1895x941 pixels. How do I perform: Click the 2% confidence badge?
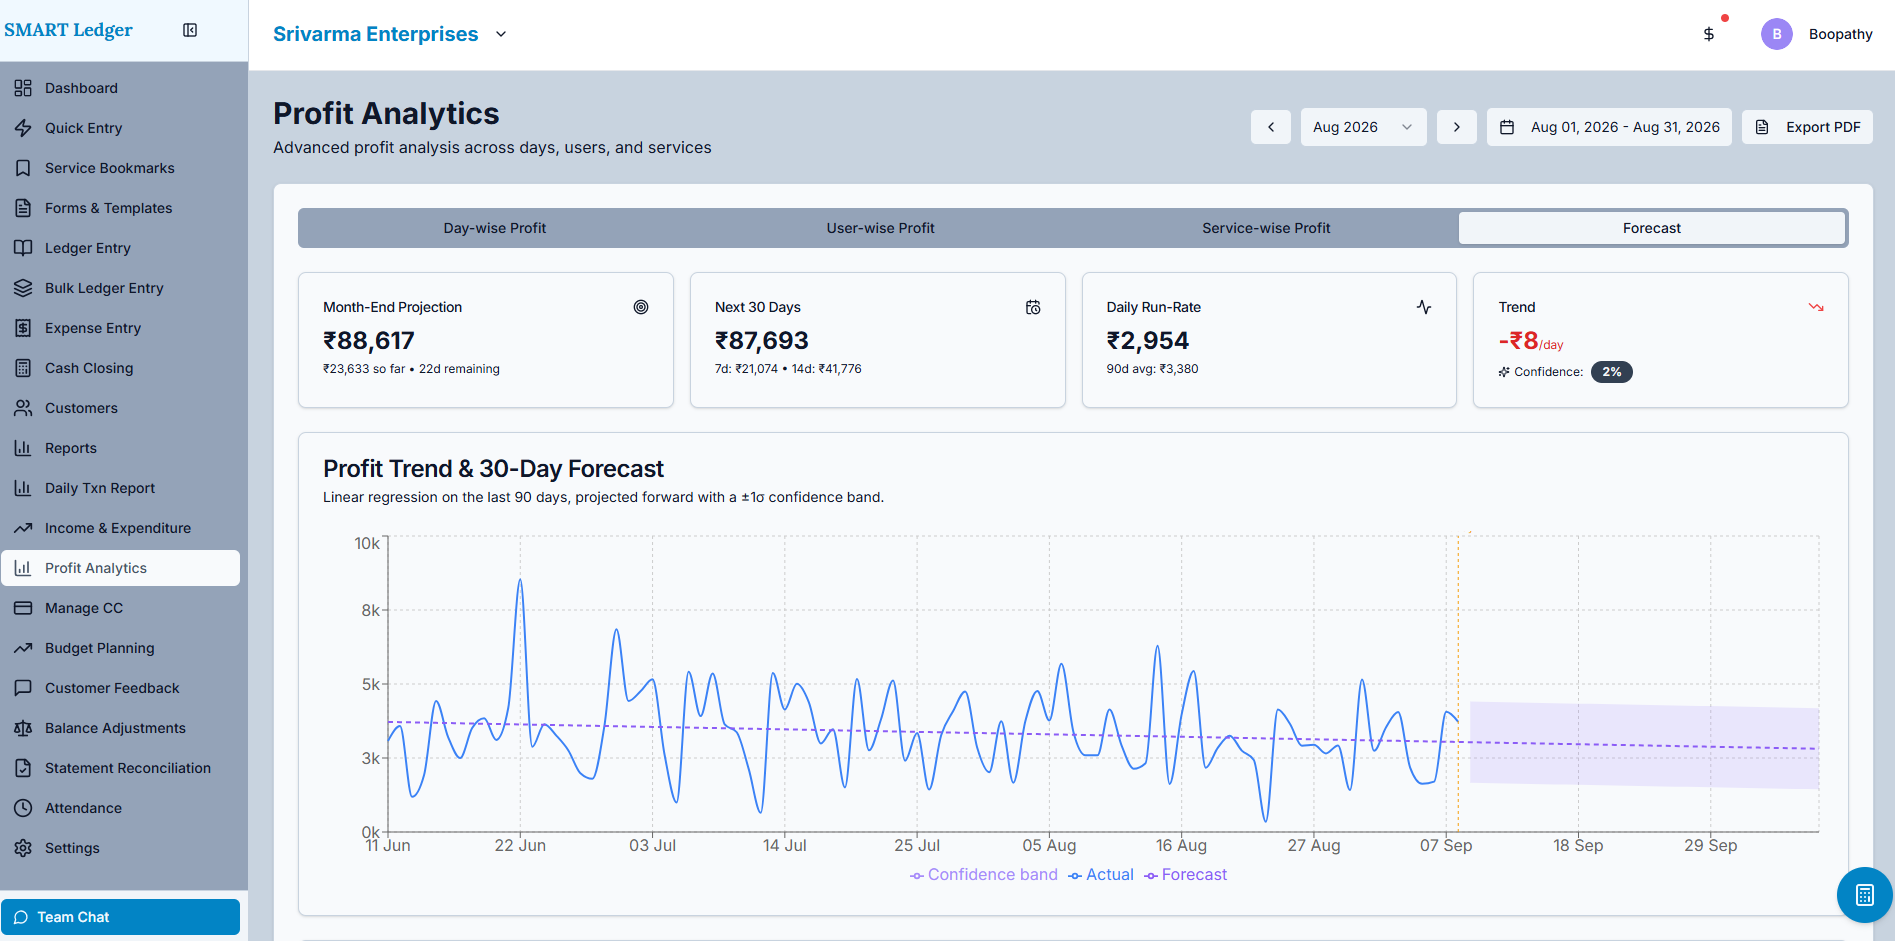(1612, 372)
